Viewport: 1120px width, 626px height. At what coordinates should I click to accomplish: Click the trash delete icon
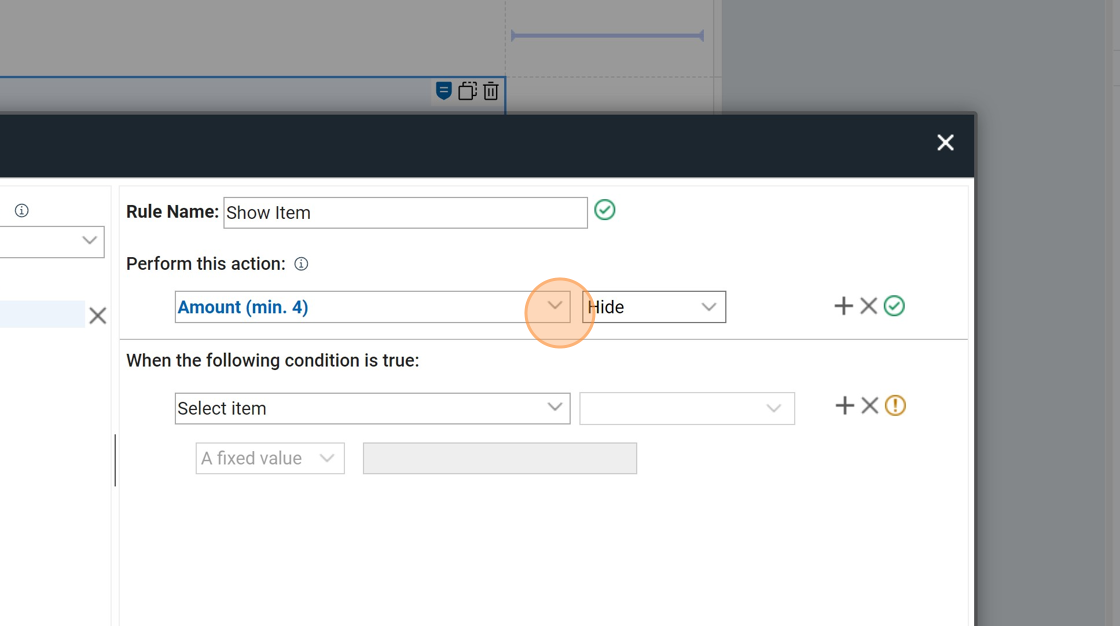tap(491, 91)
